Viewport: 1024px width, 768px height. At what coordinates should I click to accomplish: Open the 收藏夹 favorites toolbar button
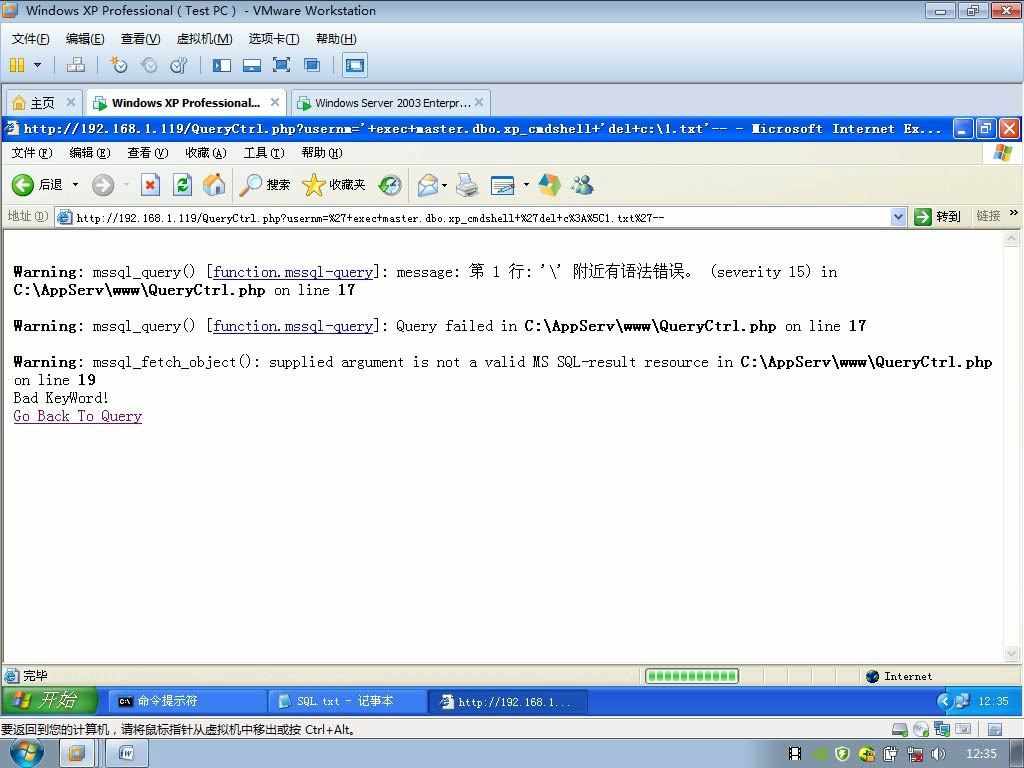[334, 185]
